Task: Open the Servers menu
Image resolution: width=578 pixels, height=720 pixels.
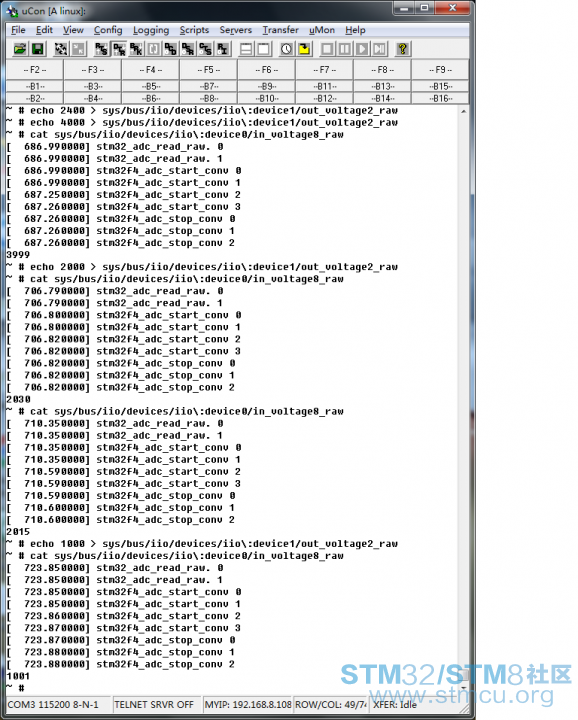Action: click(x=236, y=30)
